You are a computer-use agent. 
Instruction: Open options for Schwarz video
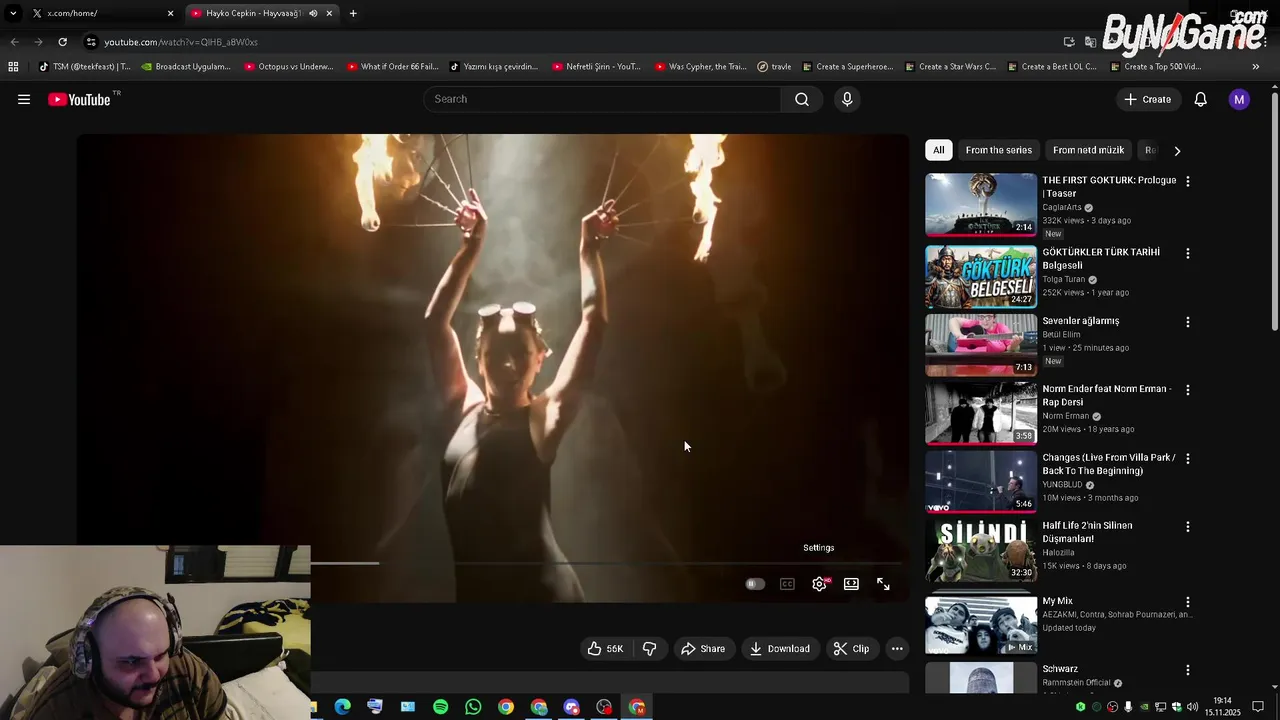pos(1187,670)
